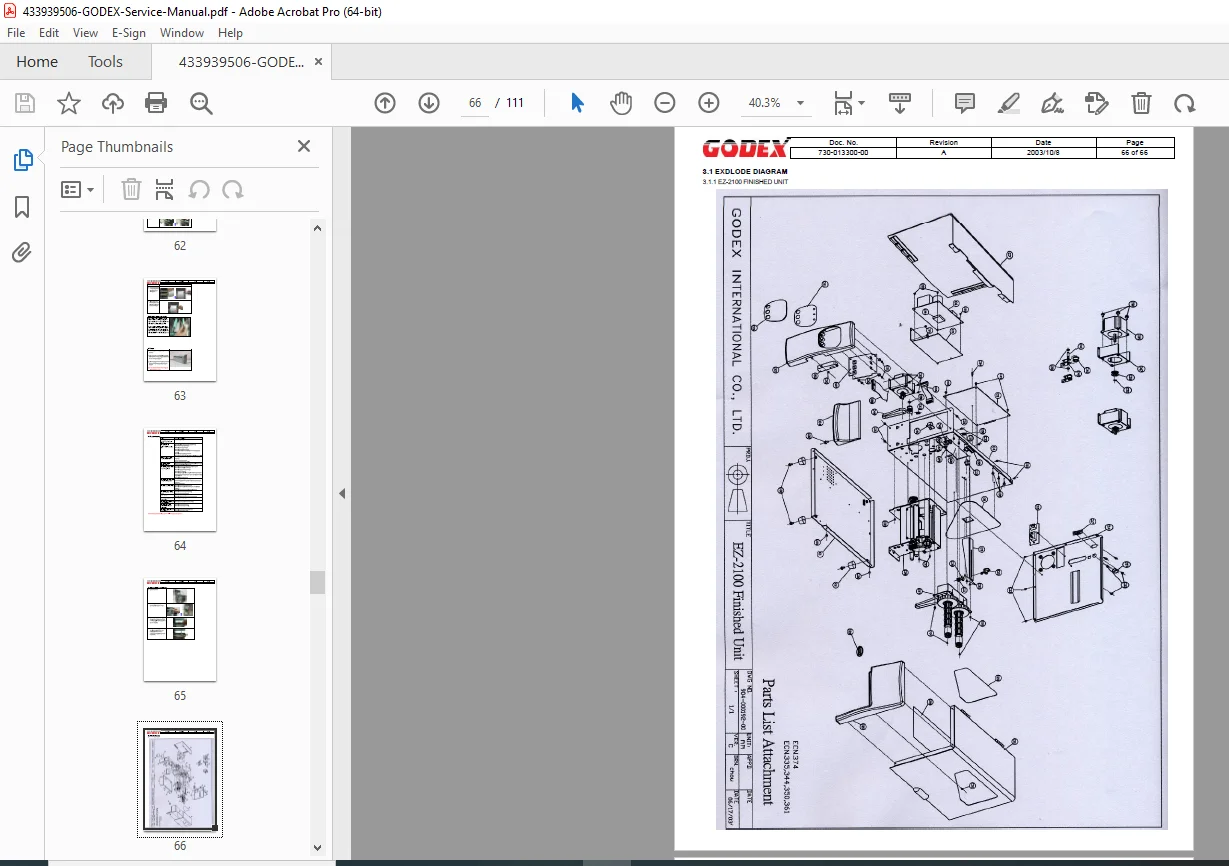Expand the fit page tool dropdown arrow

click(x=862, y=103)
